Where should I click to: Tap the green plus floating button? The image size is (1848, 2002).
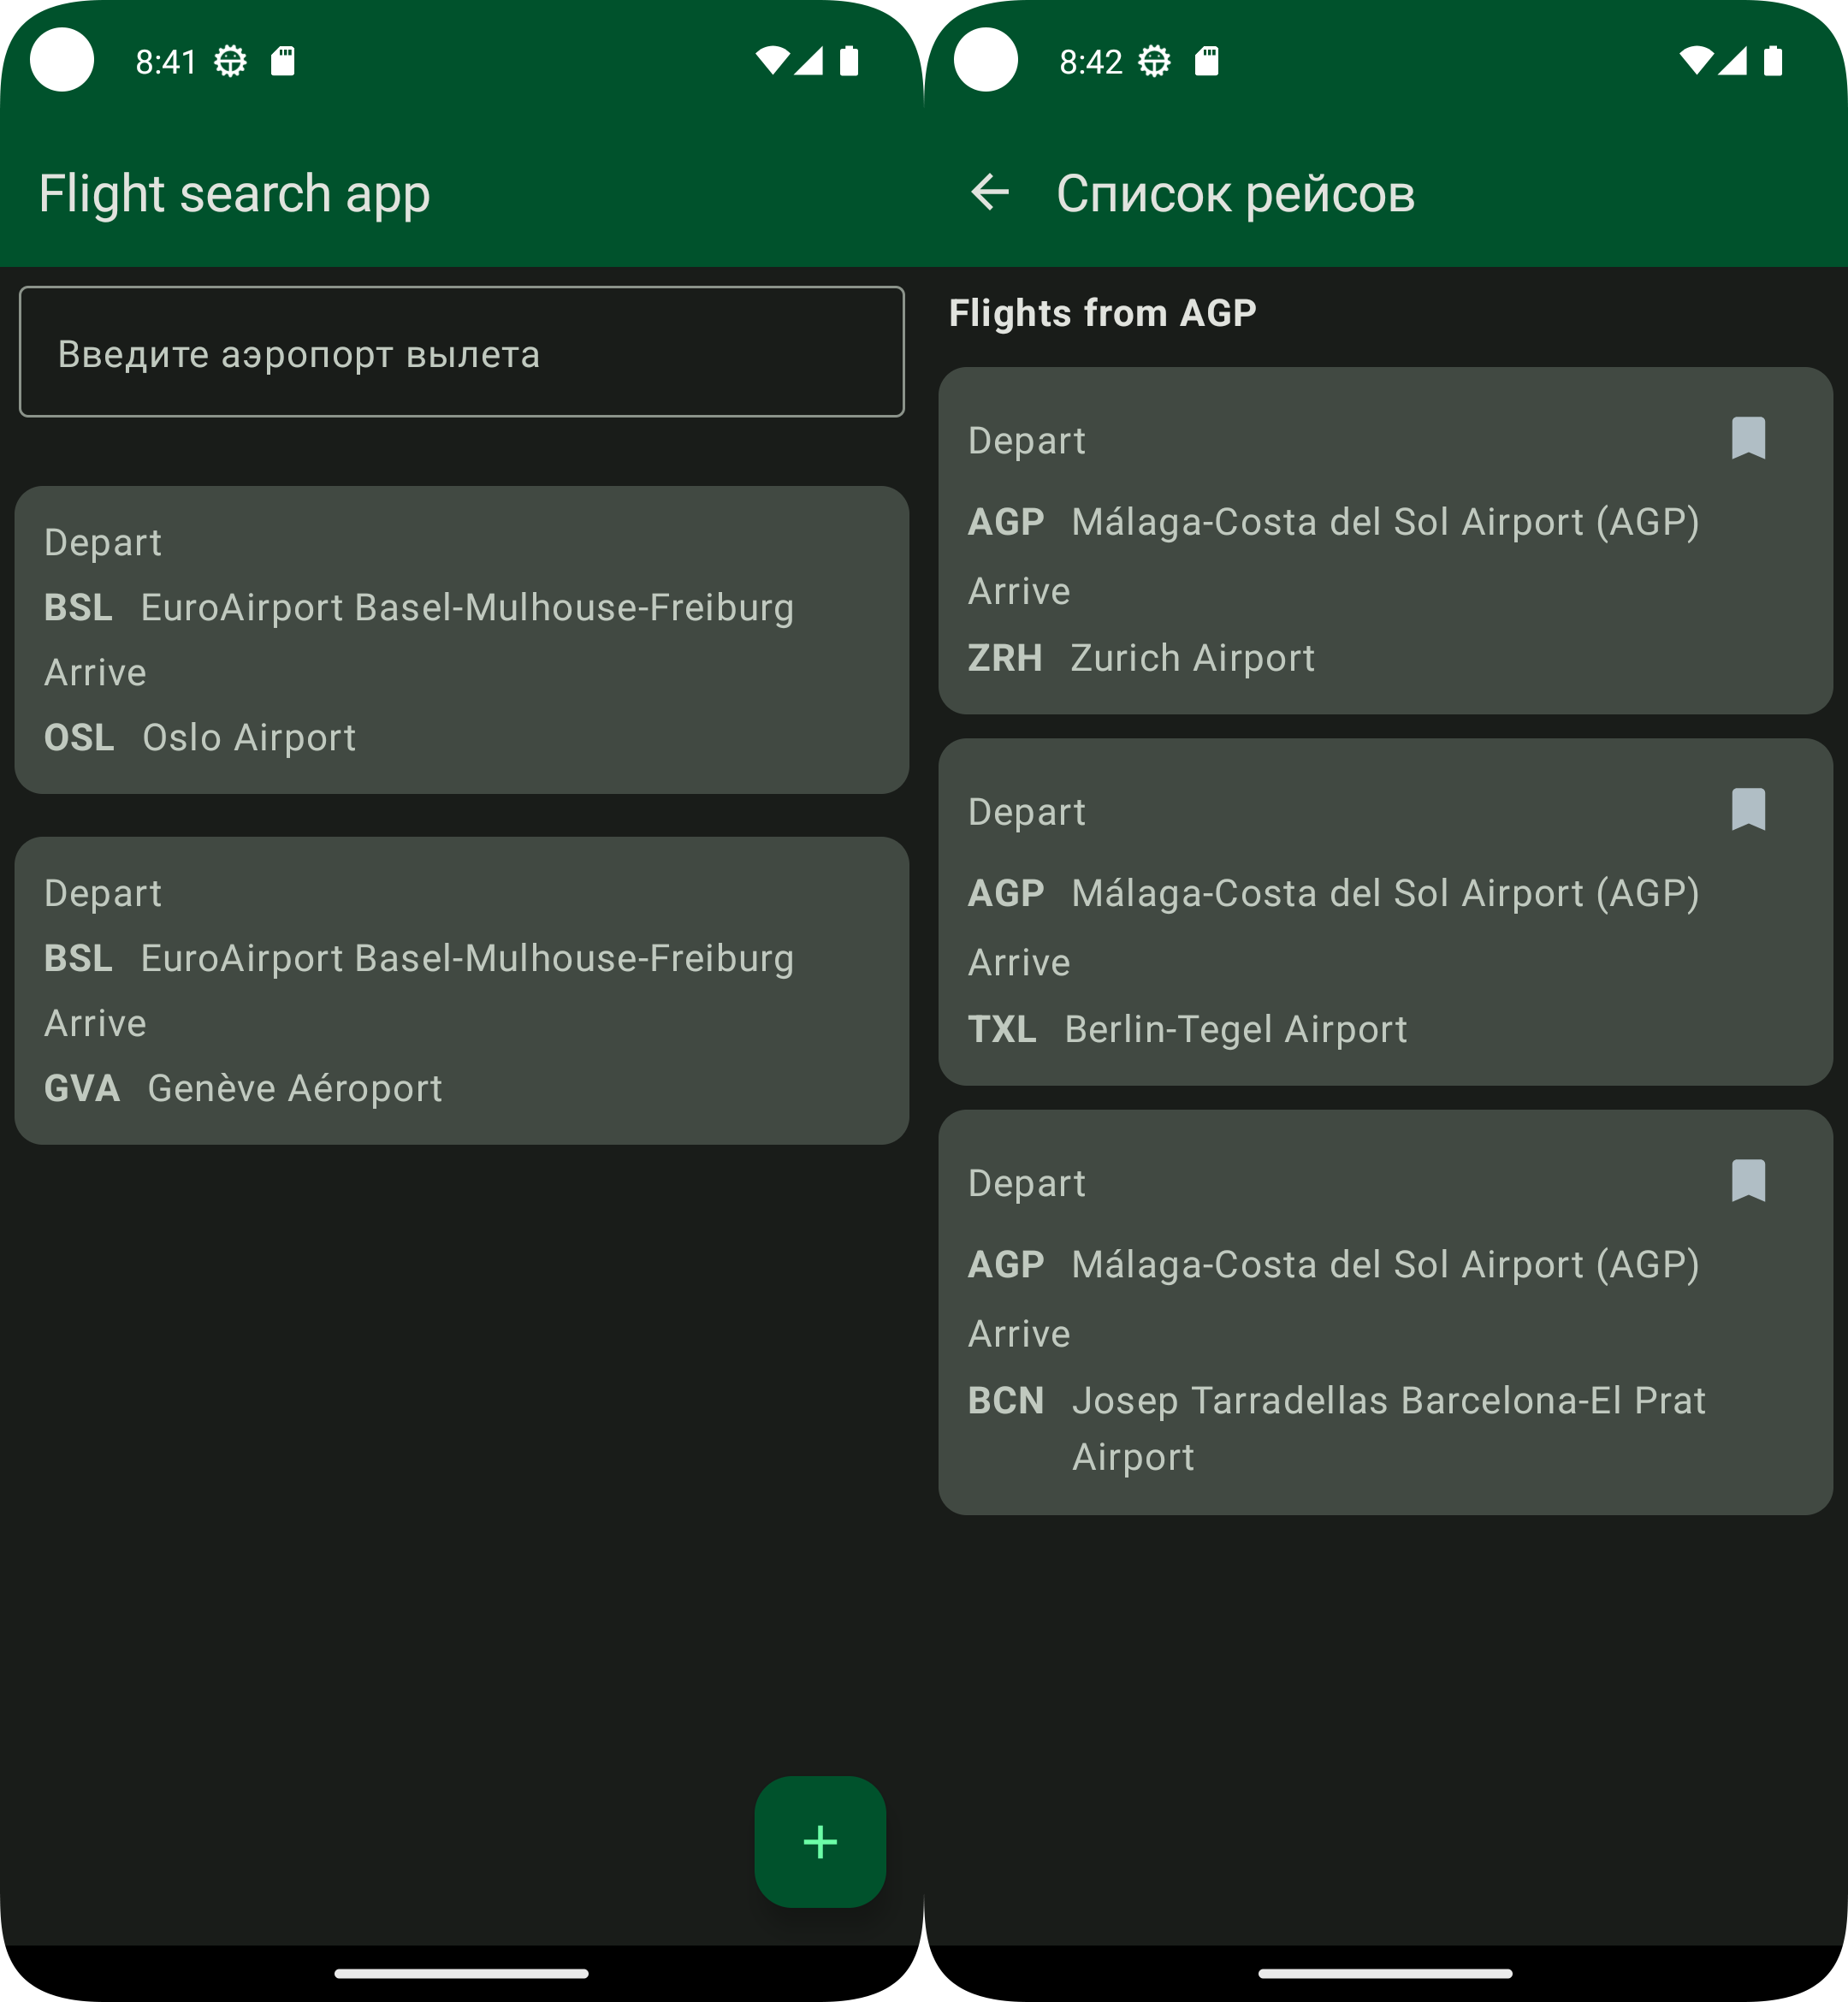click(x=820, y=1841)
